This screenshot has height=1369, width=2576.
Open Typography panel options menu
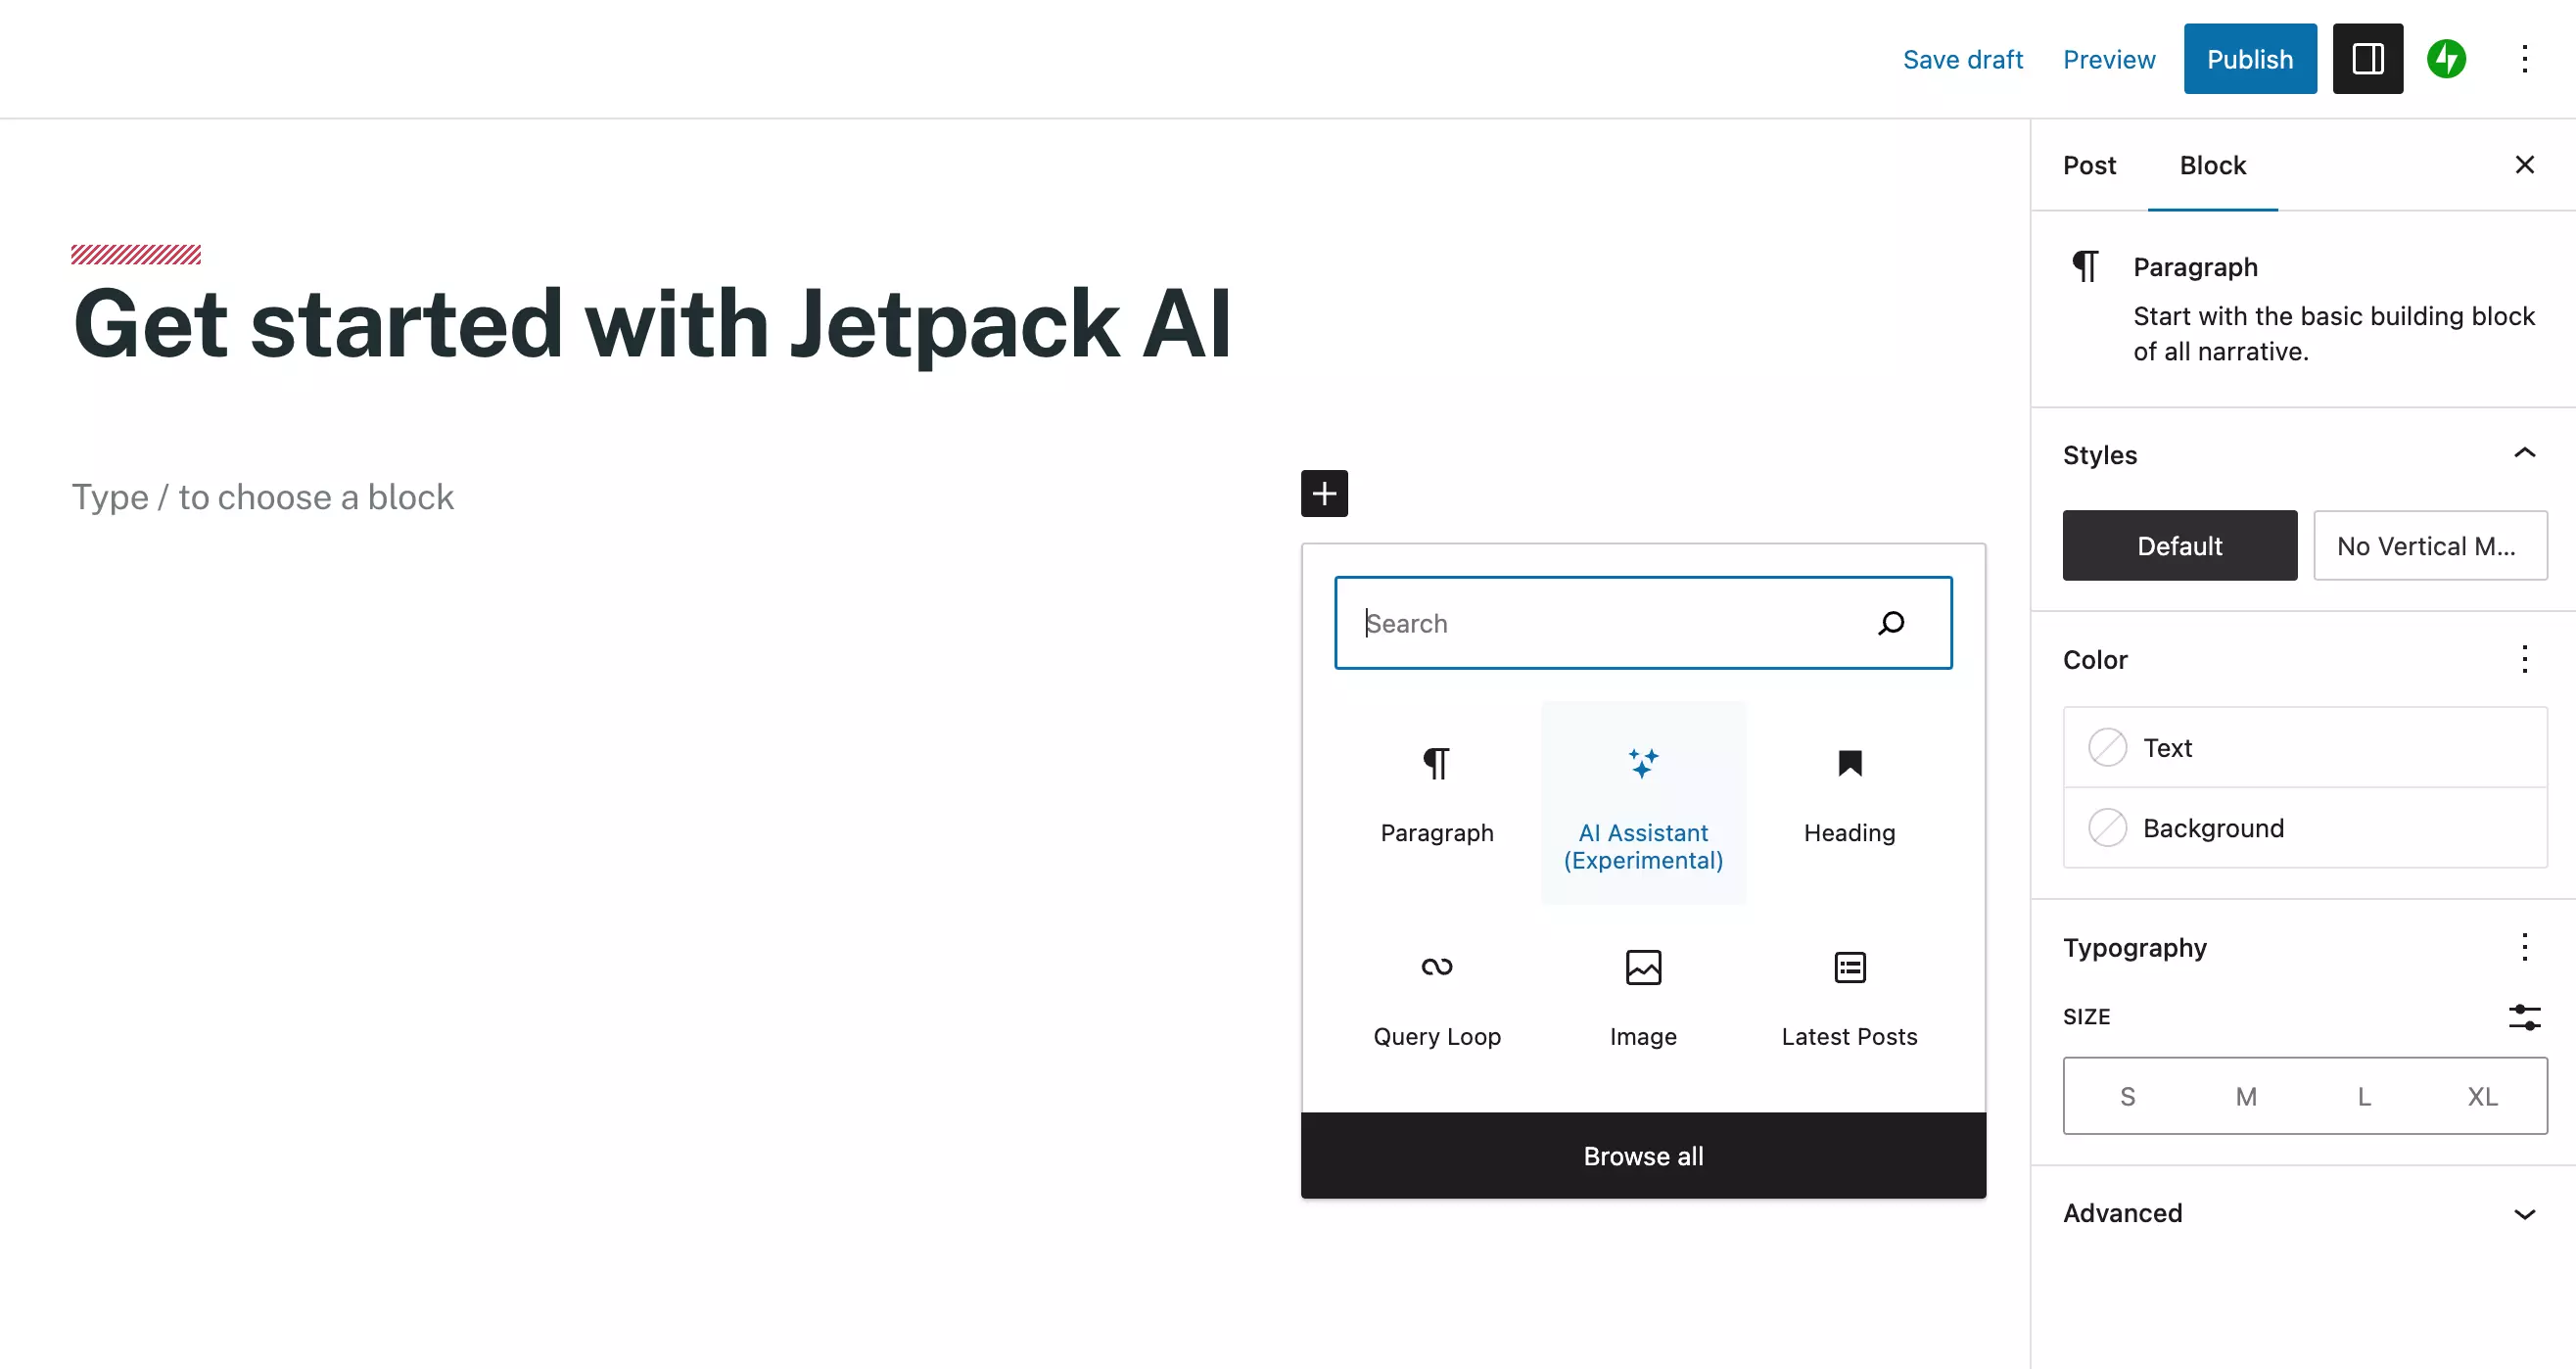(x=2524, y=947)
